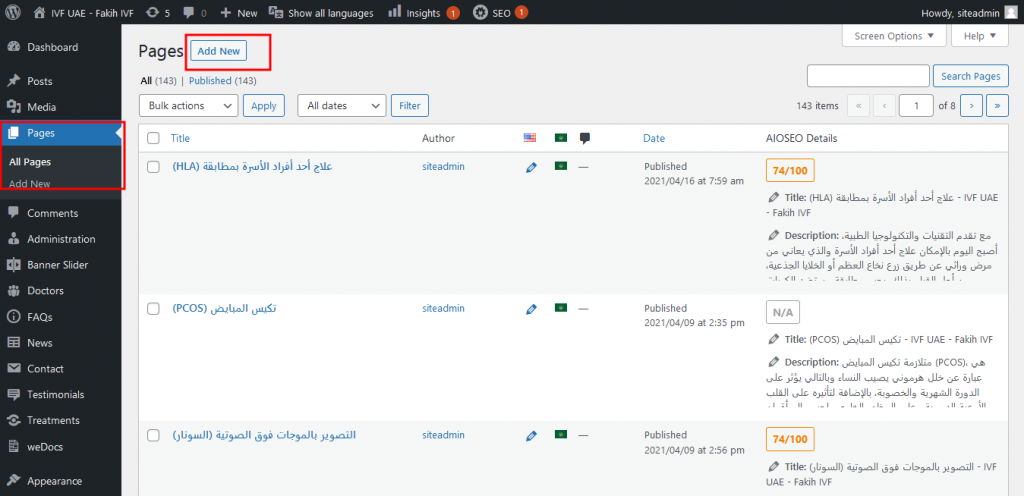Viewport: 1024px width, 496px height.
Task: Edit AIOSEO Description pencil in PCOS row
Action: click(x=774, y=361)
